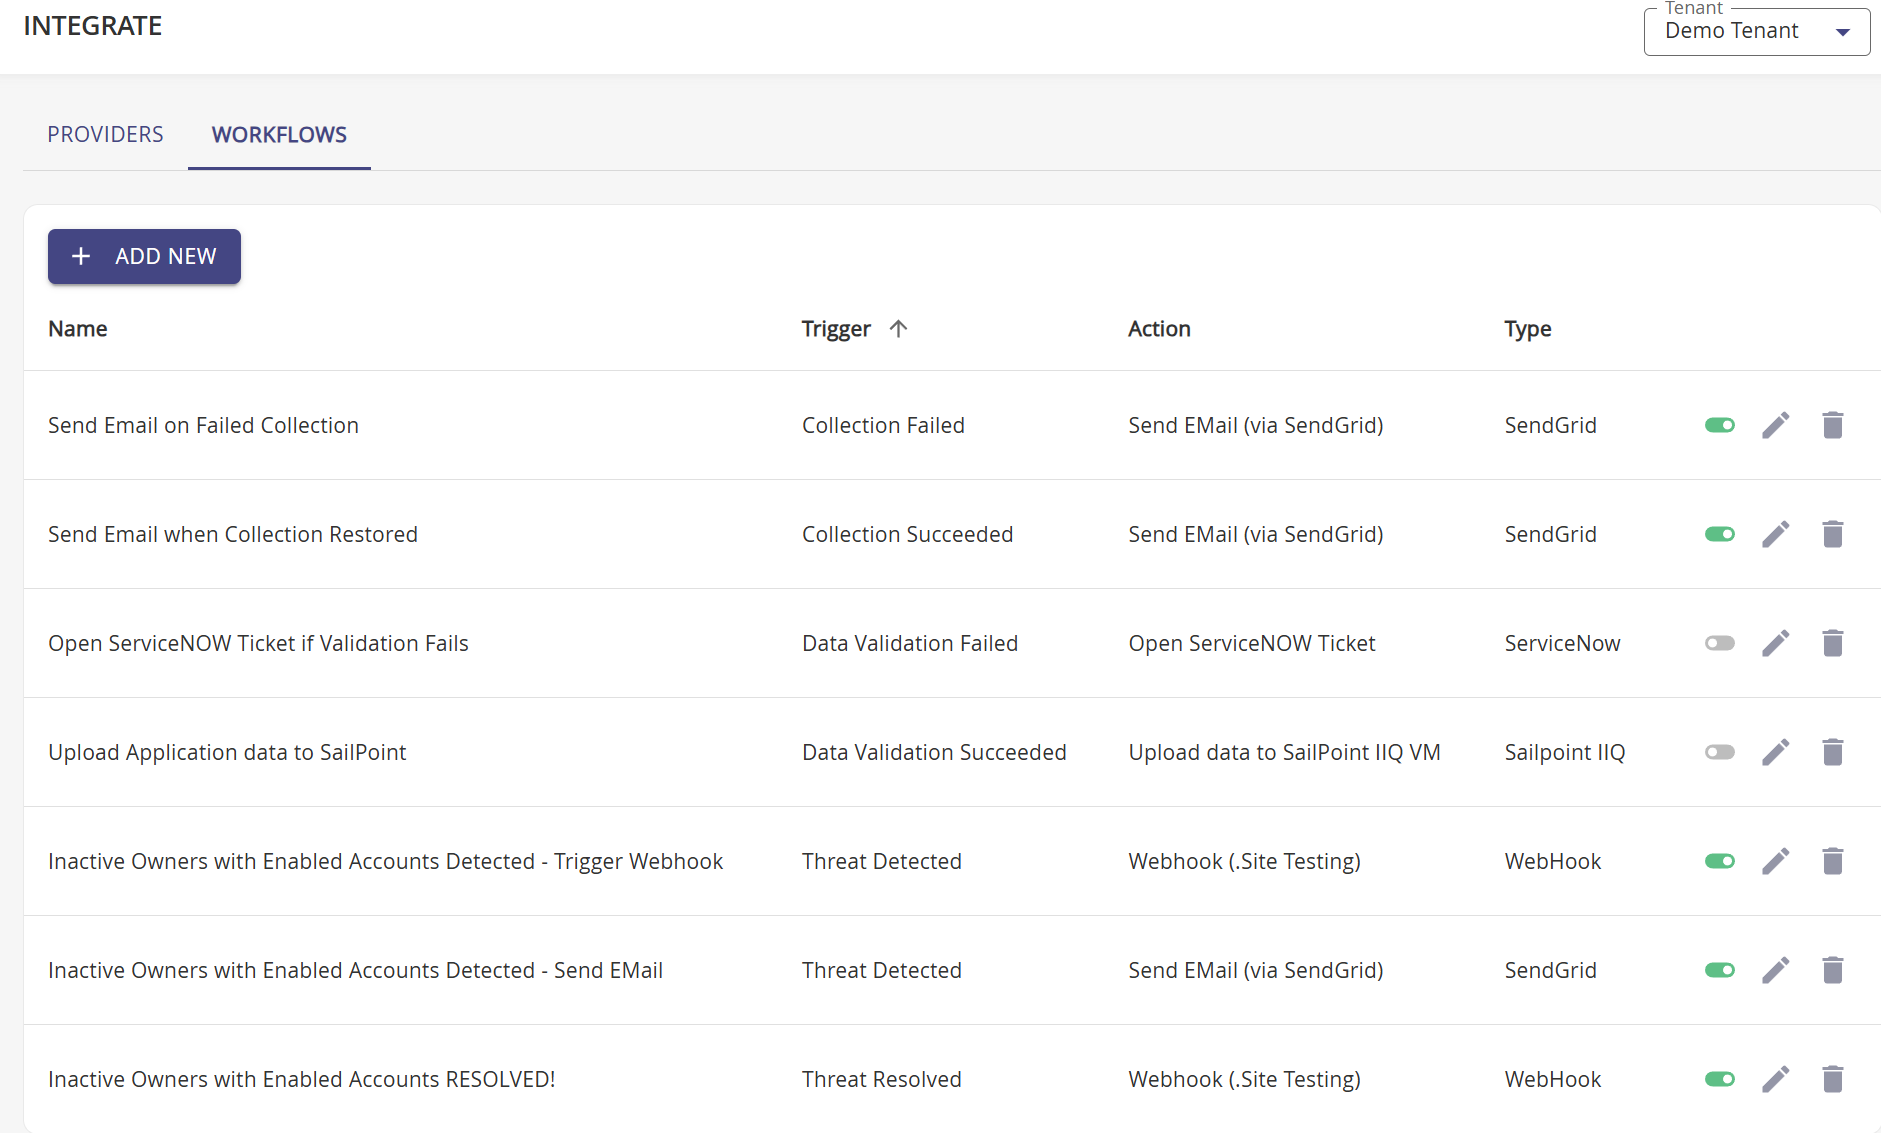Disable the "Inactive Owners RESOLVED!" workflow toggle
Screen dimensions: 1881x1133
pyautogui.click(x=1720, y=1079)
